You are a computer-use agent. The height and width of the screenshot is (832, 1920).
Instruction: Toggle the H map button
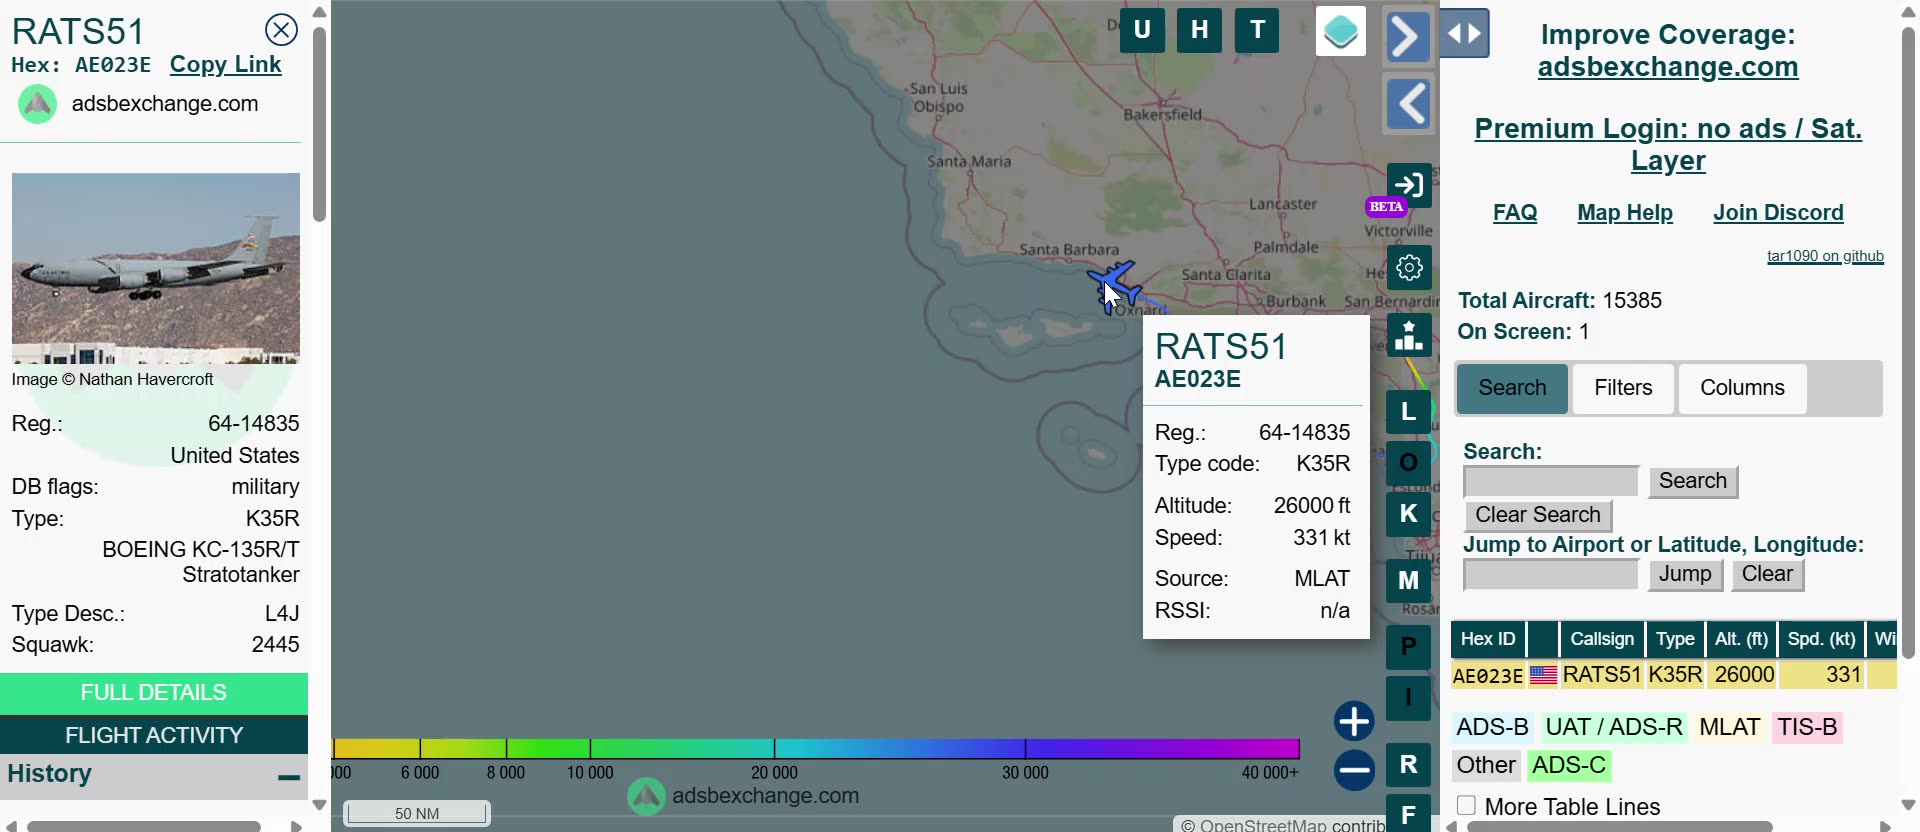1200,30
